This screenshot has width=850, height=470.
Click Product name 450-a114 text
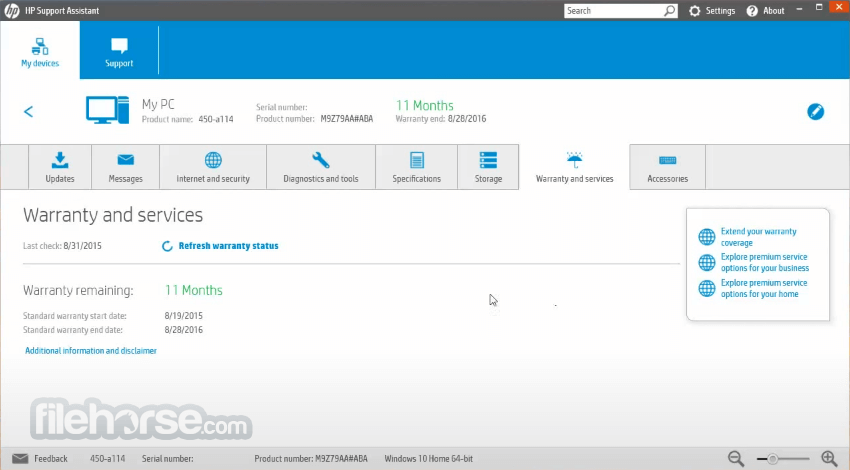(188, 119)
